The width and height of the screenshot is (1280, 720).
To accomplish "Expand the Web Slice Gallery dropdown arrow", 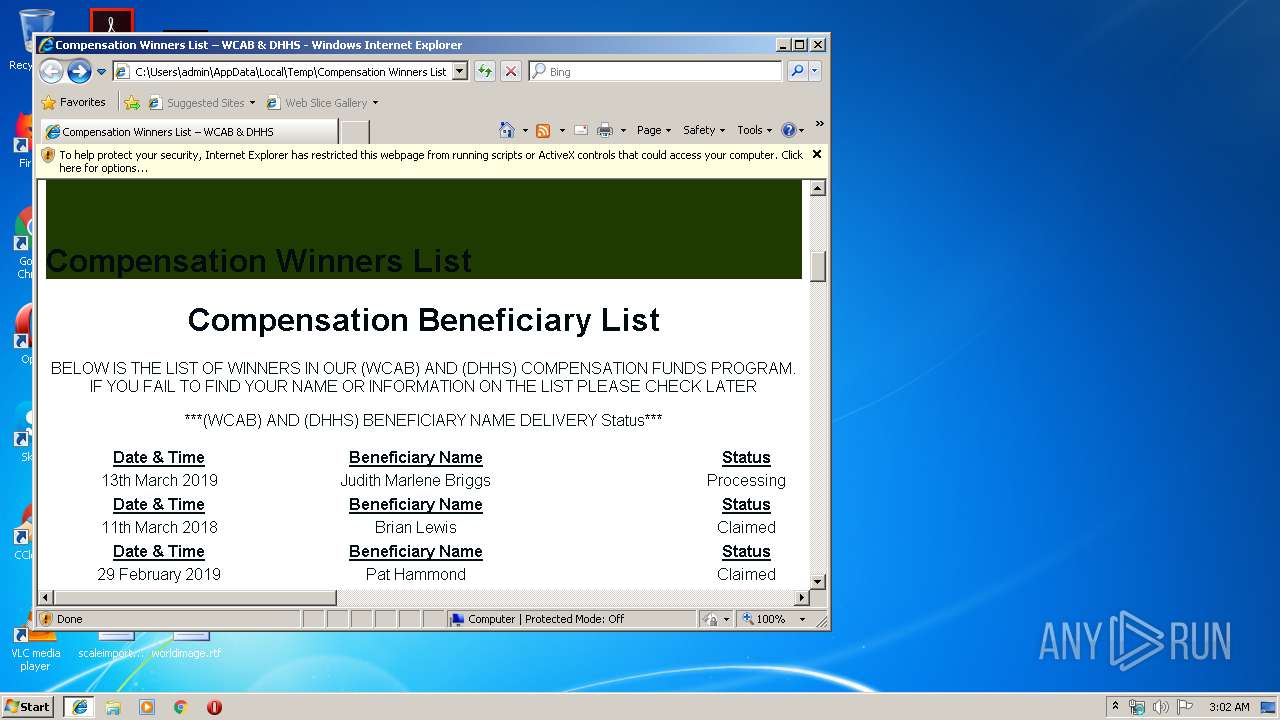I will [x=375, y=103].
